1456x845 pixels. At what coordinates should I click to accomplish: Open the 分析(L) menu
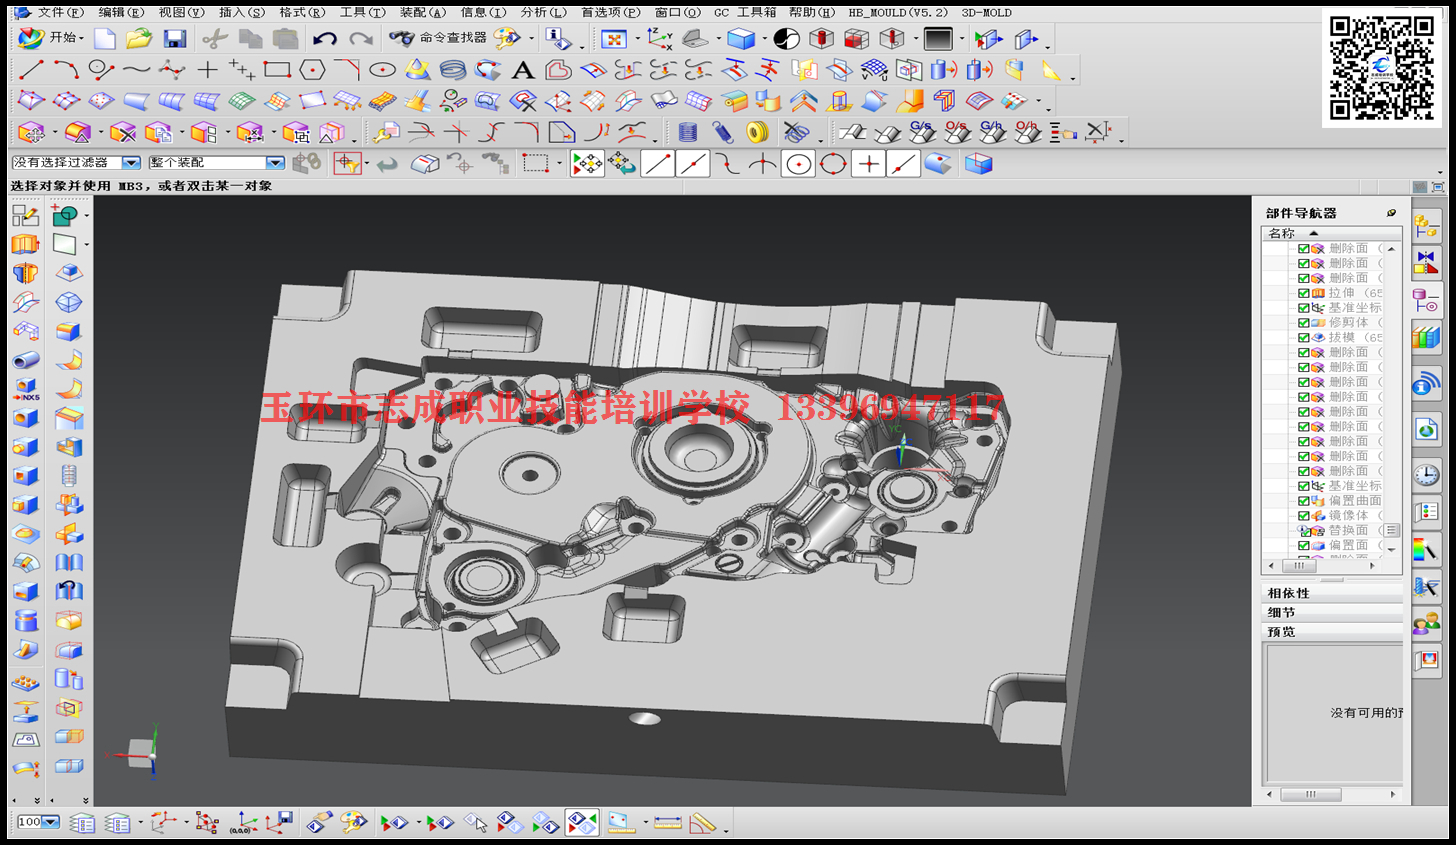[x=543, y=12]
